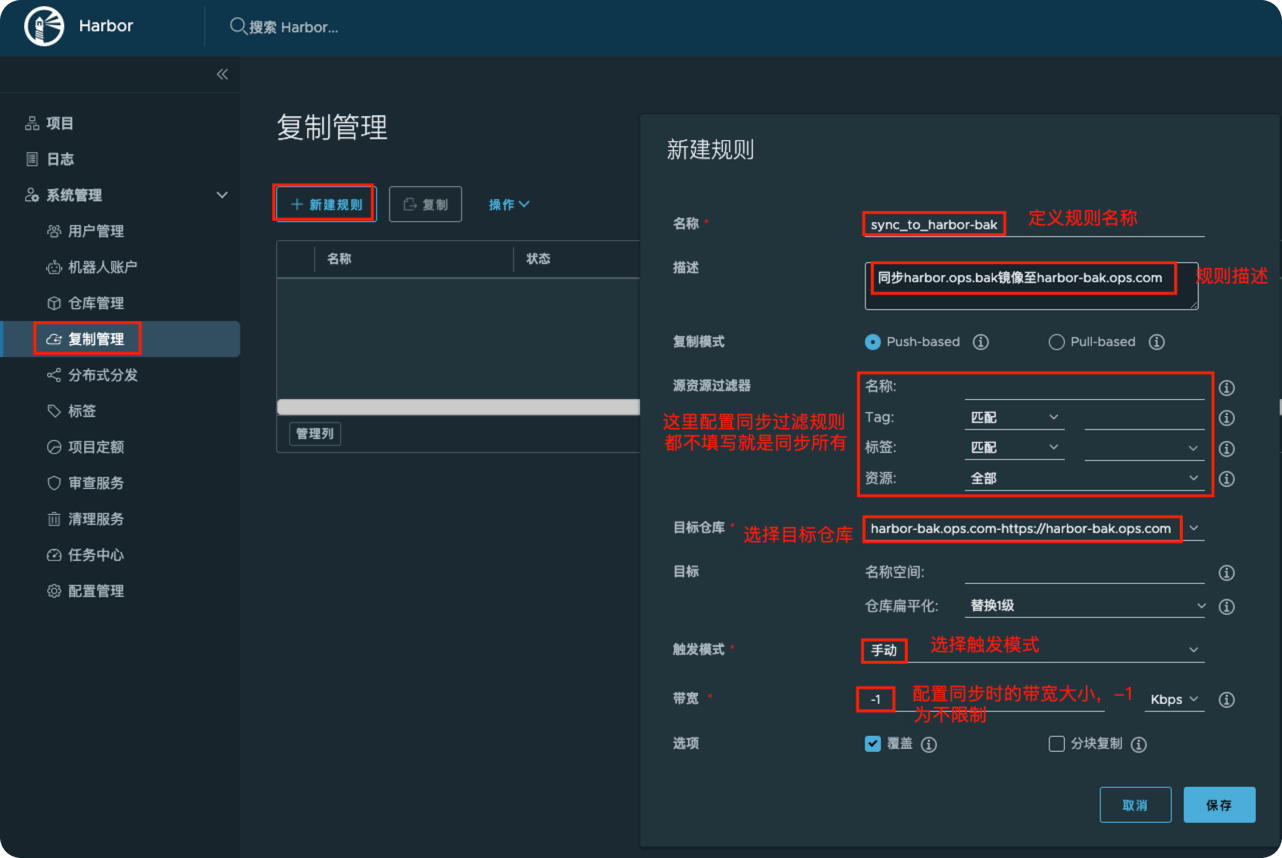Click the 带宽 value input
This screenshot has width=1282, height=858.
[x=984, y=699]
